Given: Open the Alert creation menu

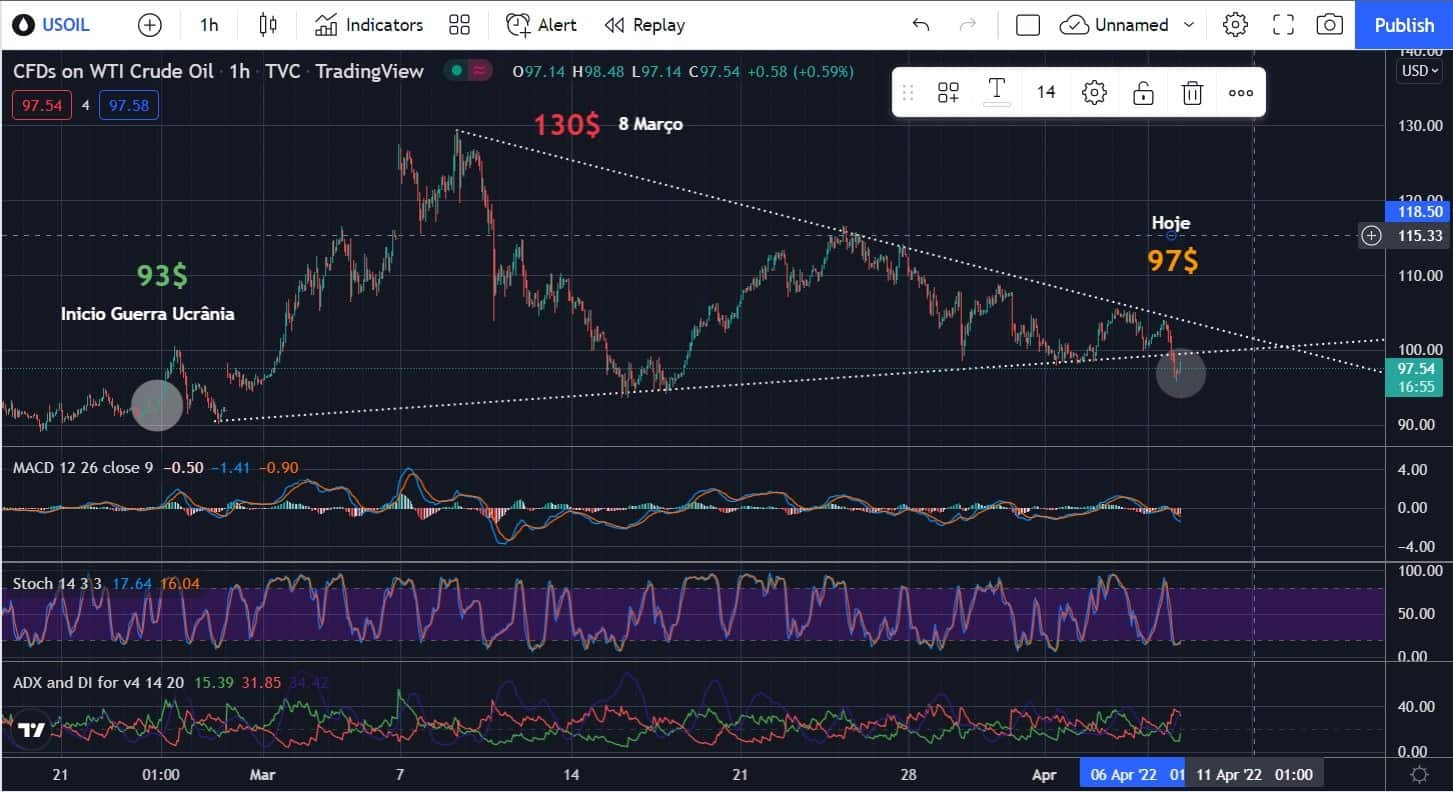Looking at the screenshot, I should 541,25.
